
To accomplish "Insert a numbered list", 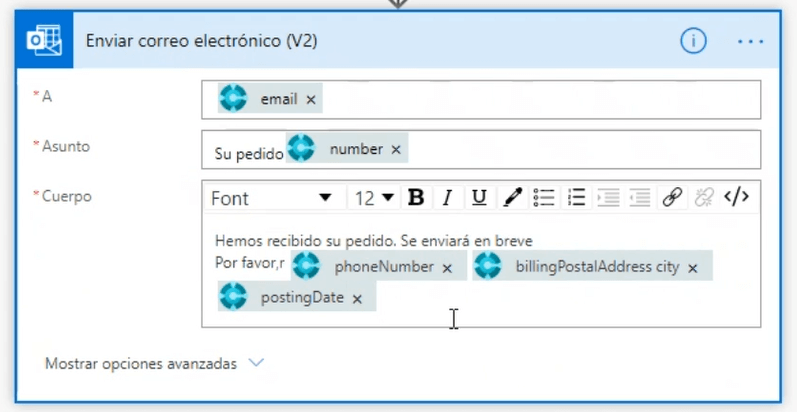I will pos(576,198).
